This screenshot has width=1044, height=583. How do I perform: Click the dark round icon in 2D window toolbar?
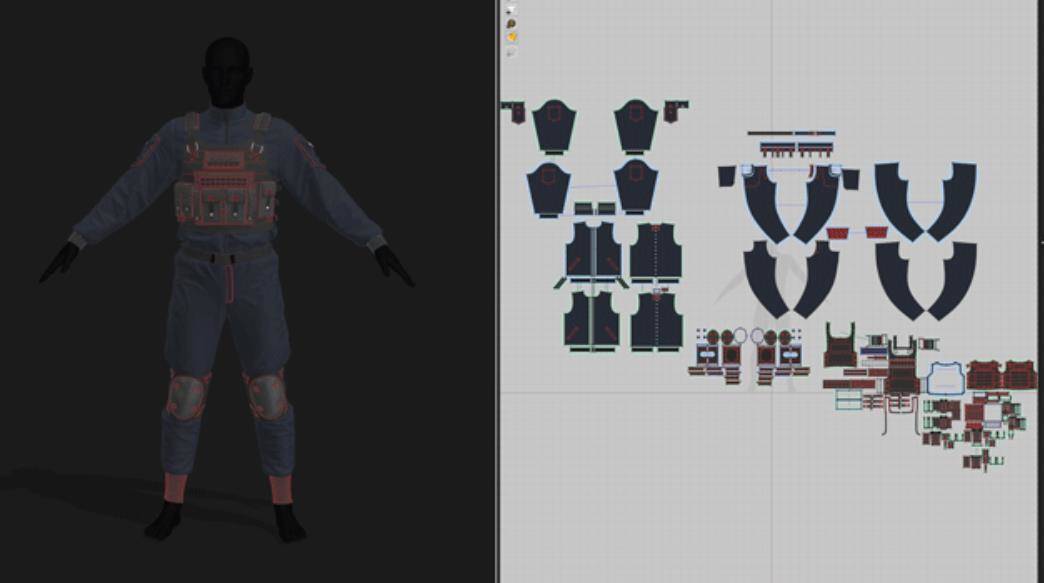(511, 24)
